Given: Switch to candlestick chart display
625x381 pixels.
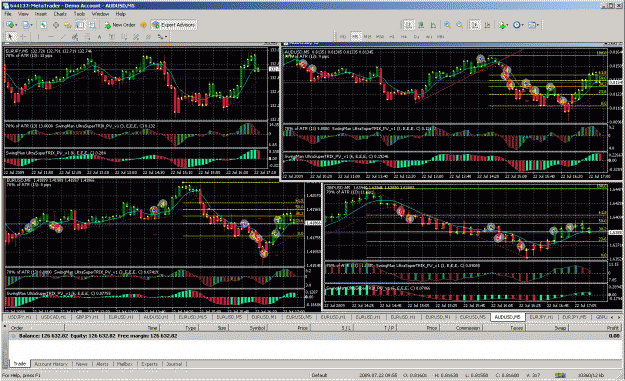Looking at the screenshot, I should (421, 25).
